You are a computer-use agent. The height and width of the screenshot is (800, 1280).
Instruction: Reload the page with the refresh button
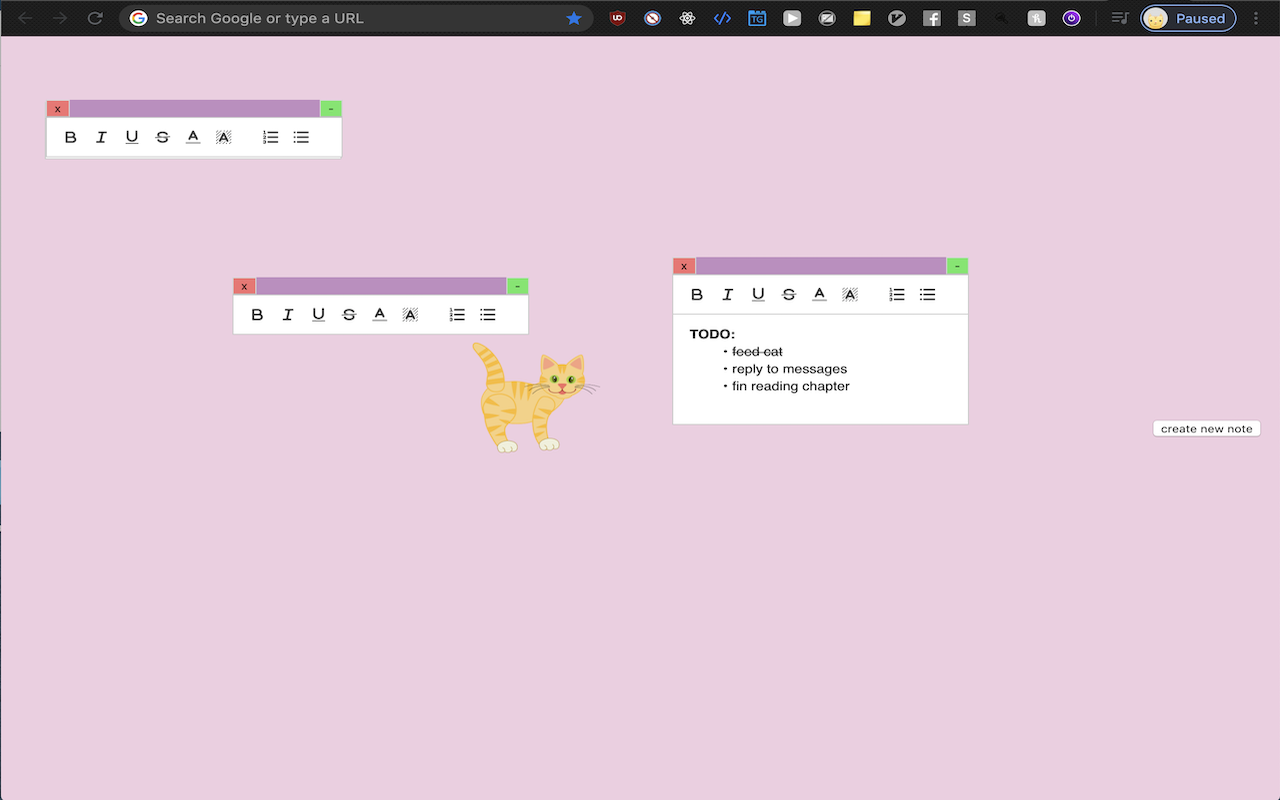point(95,18)
